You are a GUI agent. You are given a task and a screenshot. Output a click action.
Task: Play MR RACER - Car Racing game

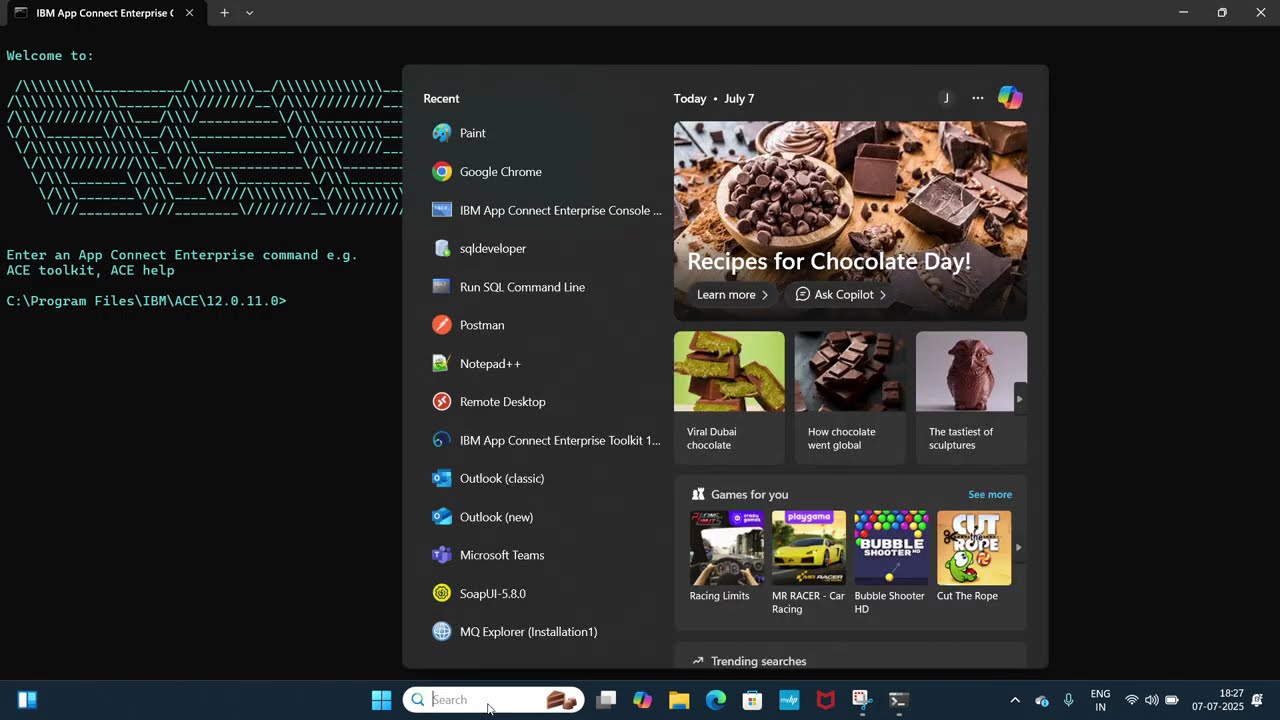point(809,563)
